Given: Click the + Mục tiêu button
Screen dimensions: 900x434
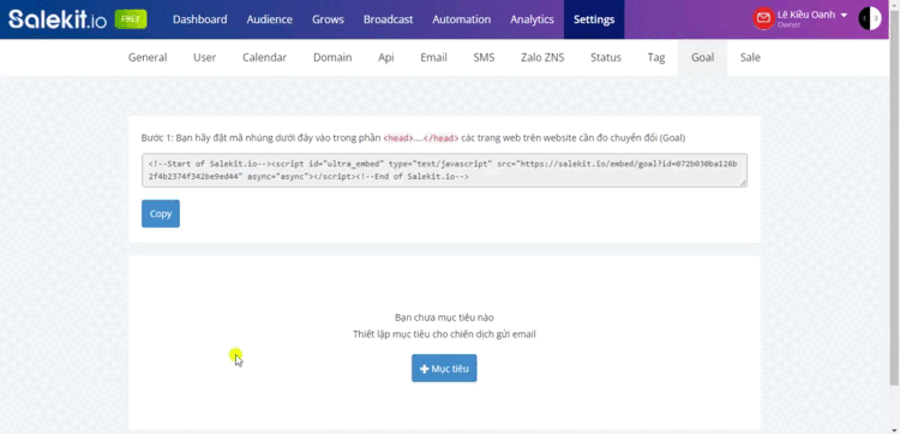Looking at the screenshot, I should point(444,368).
